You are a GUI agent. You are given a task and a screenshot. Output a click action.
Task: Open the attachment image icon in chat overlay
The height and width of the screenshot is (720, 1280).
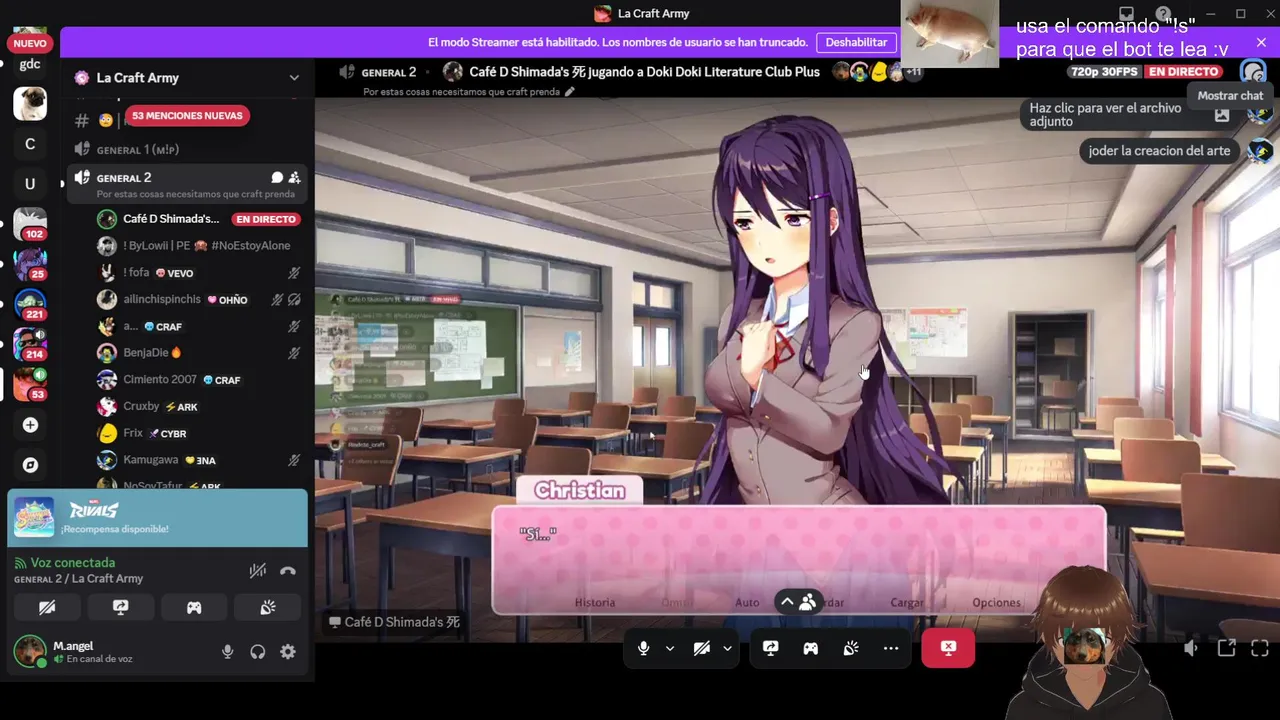[x=1221, y=115]
